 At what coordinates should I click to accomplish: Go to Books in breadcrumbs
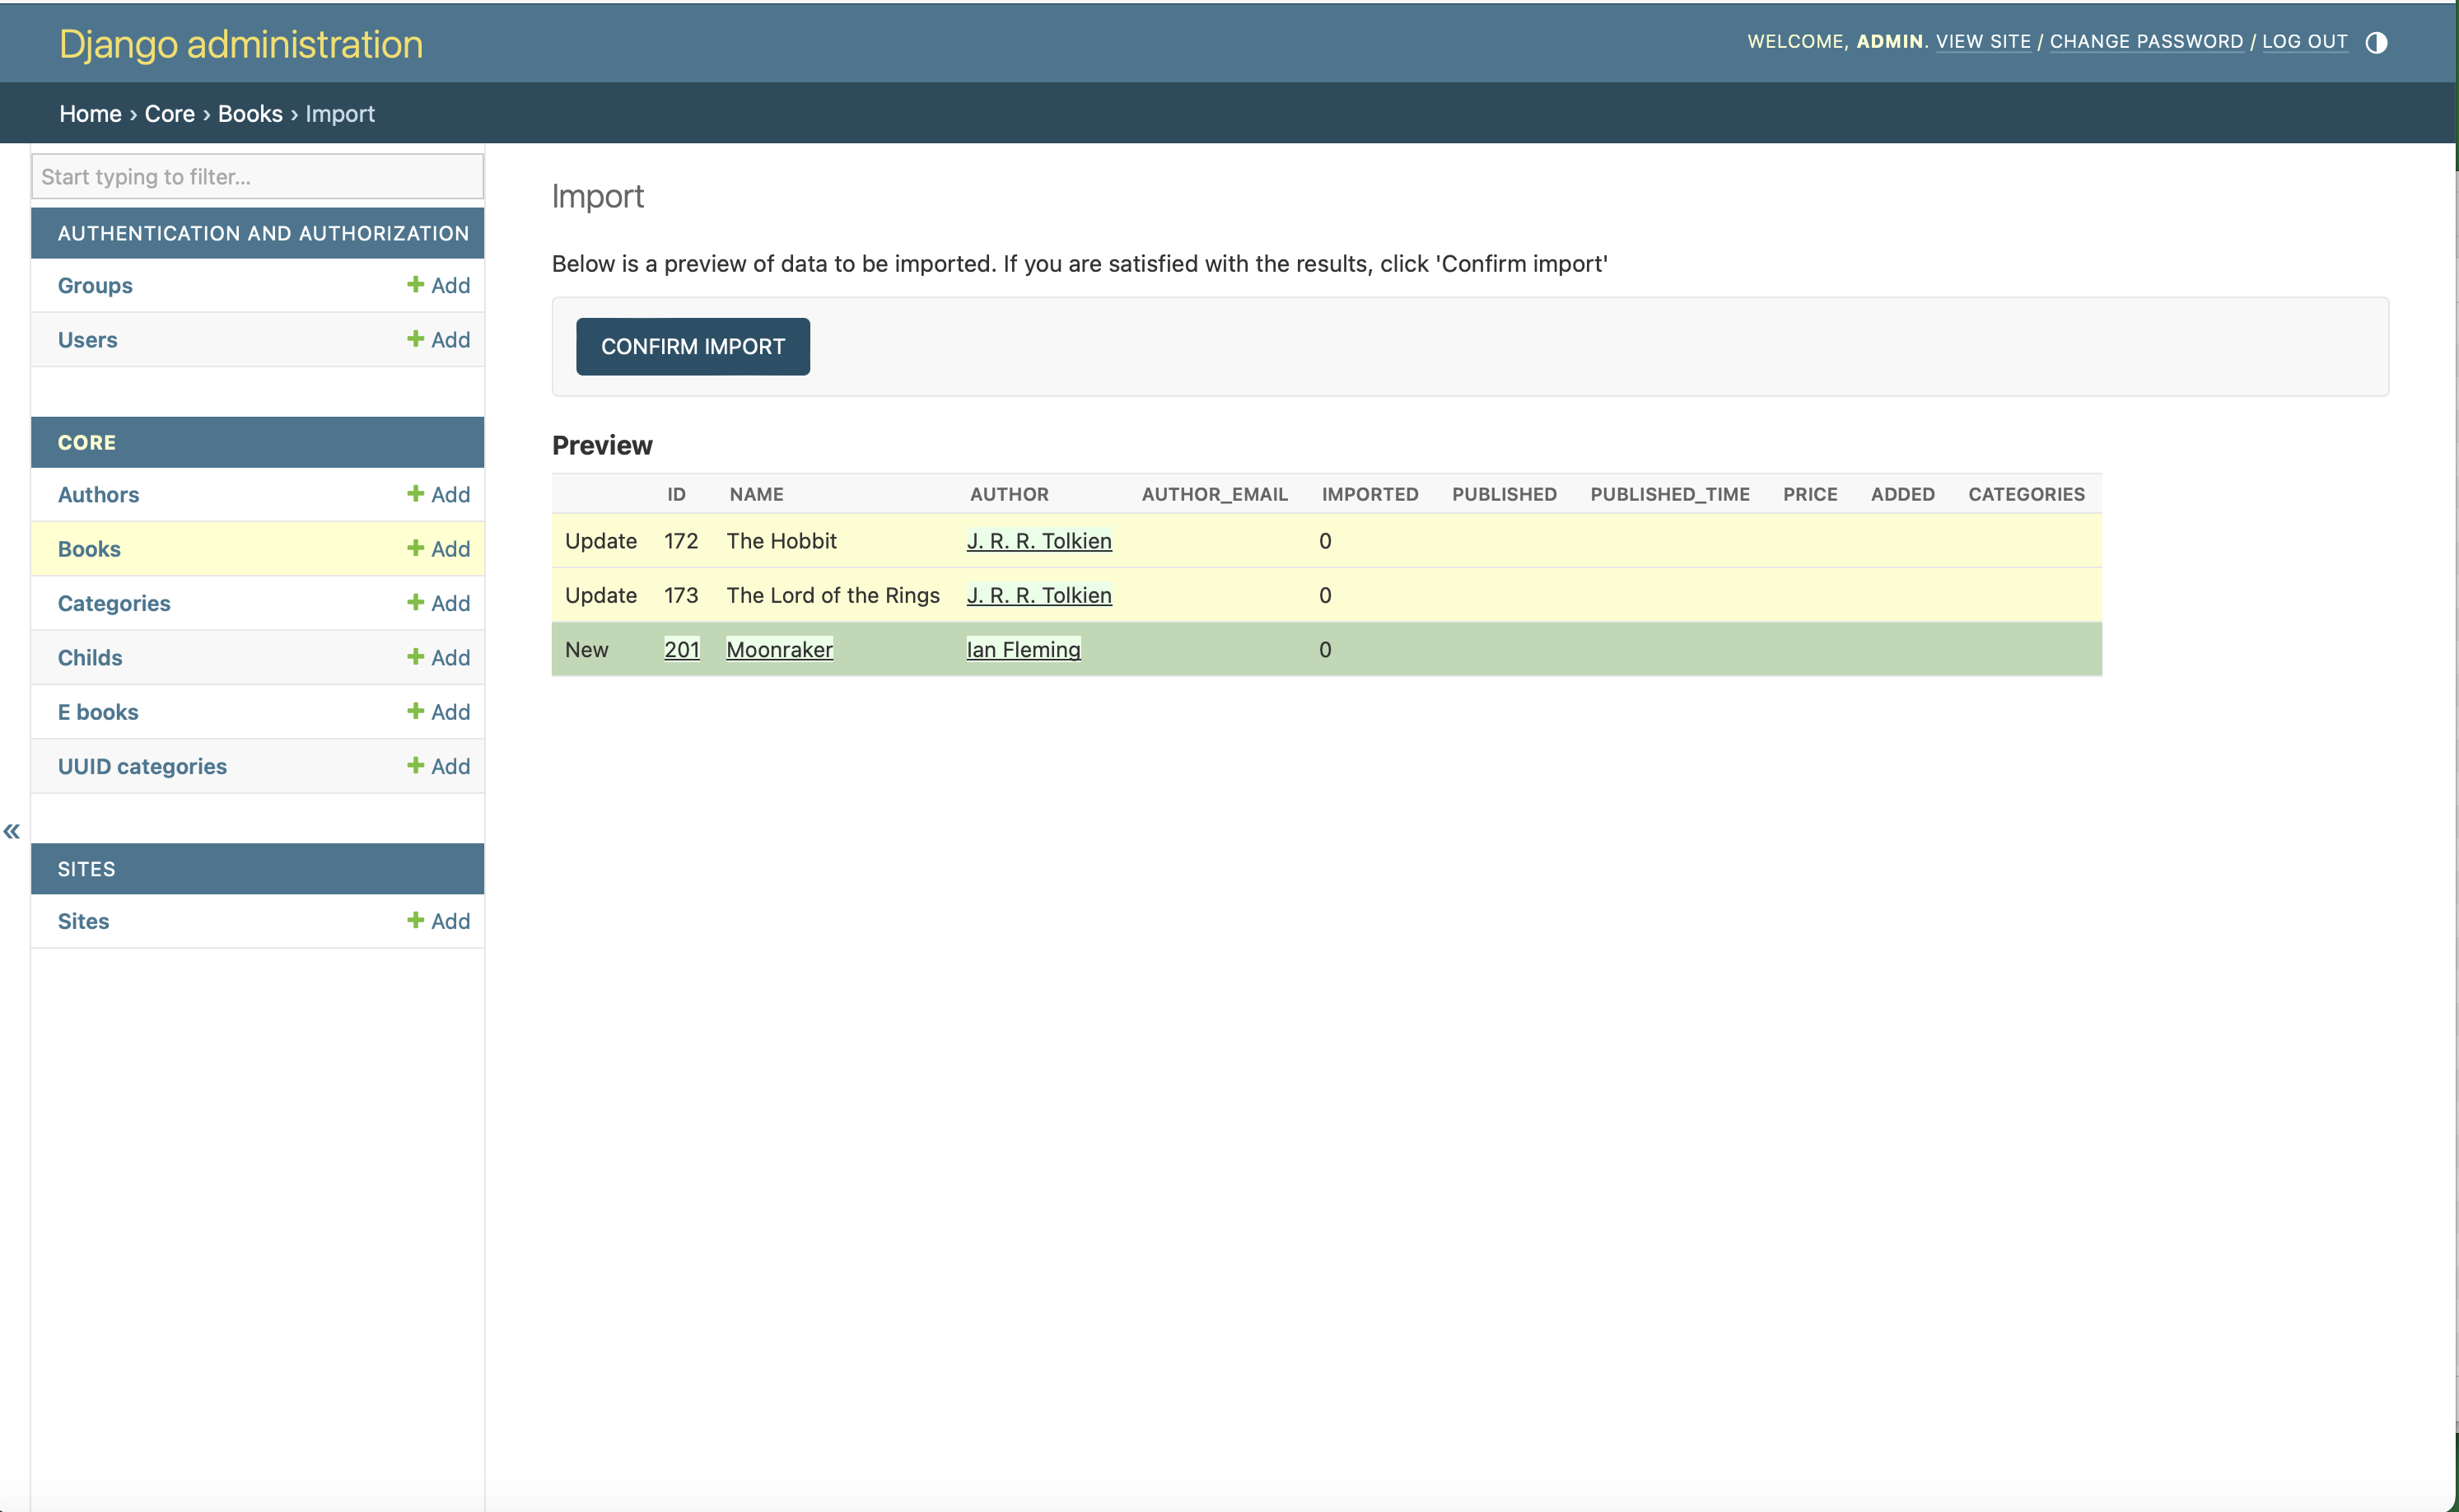[250, 113]
